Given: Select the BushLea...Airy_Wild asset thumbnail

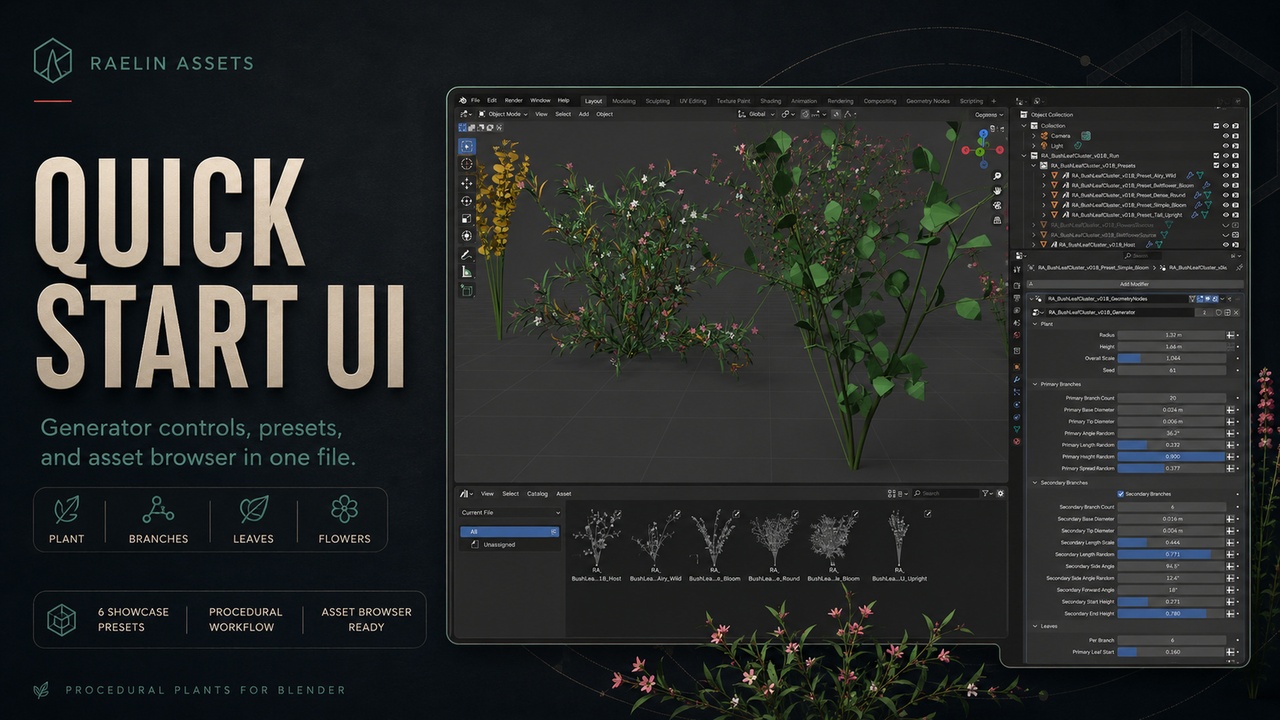Looking at the screenshot, I should pyautogui.click(x=655, y=546).
